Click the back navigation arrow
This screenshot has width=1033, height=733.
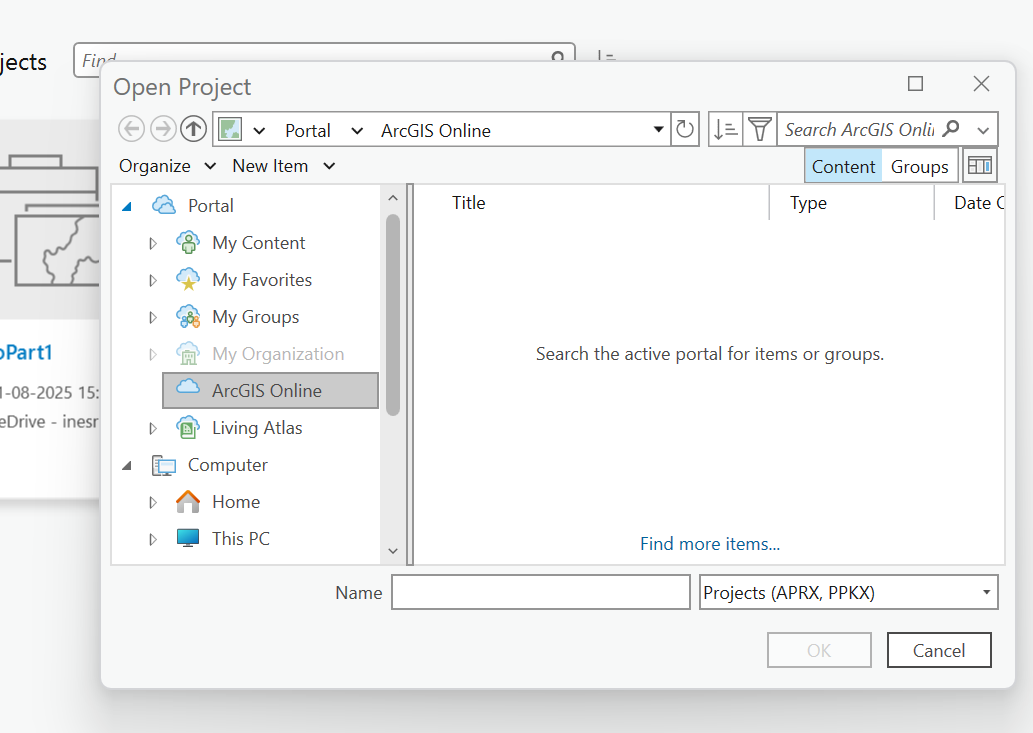[x=131, y=128]
